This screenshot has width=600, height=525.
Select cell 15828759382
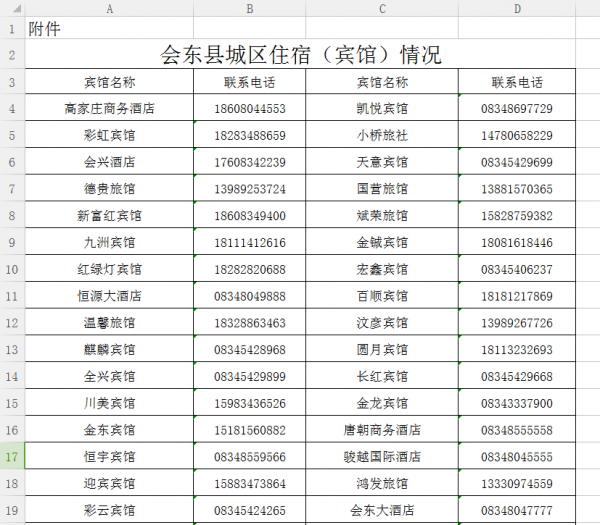click(517, 215)
